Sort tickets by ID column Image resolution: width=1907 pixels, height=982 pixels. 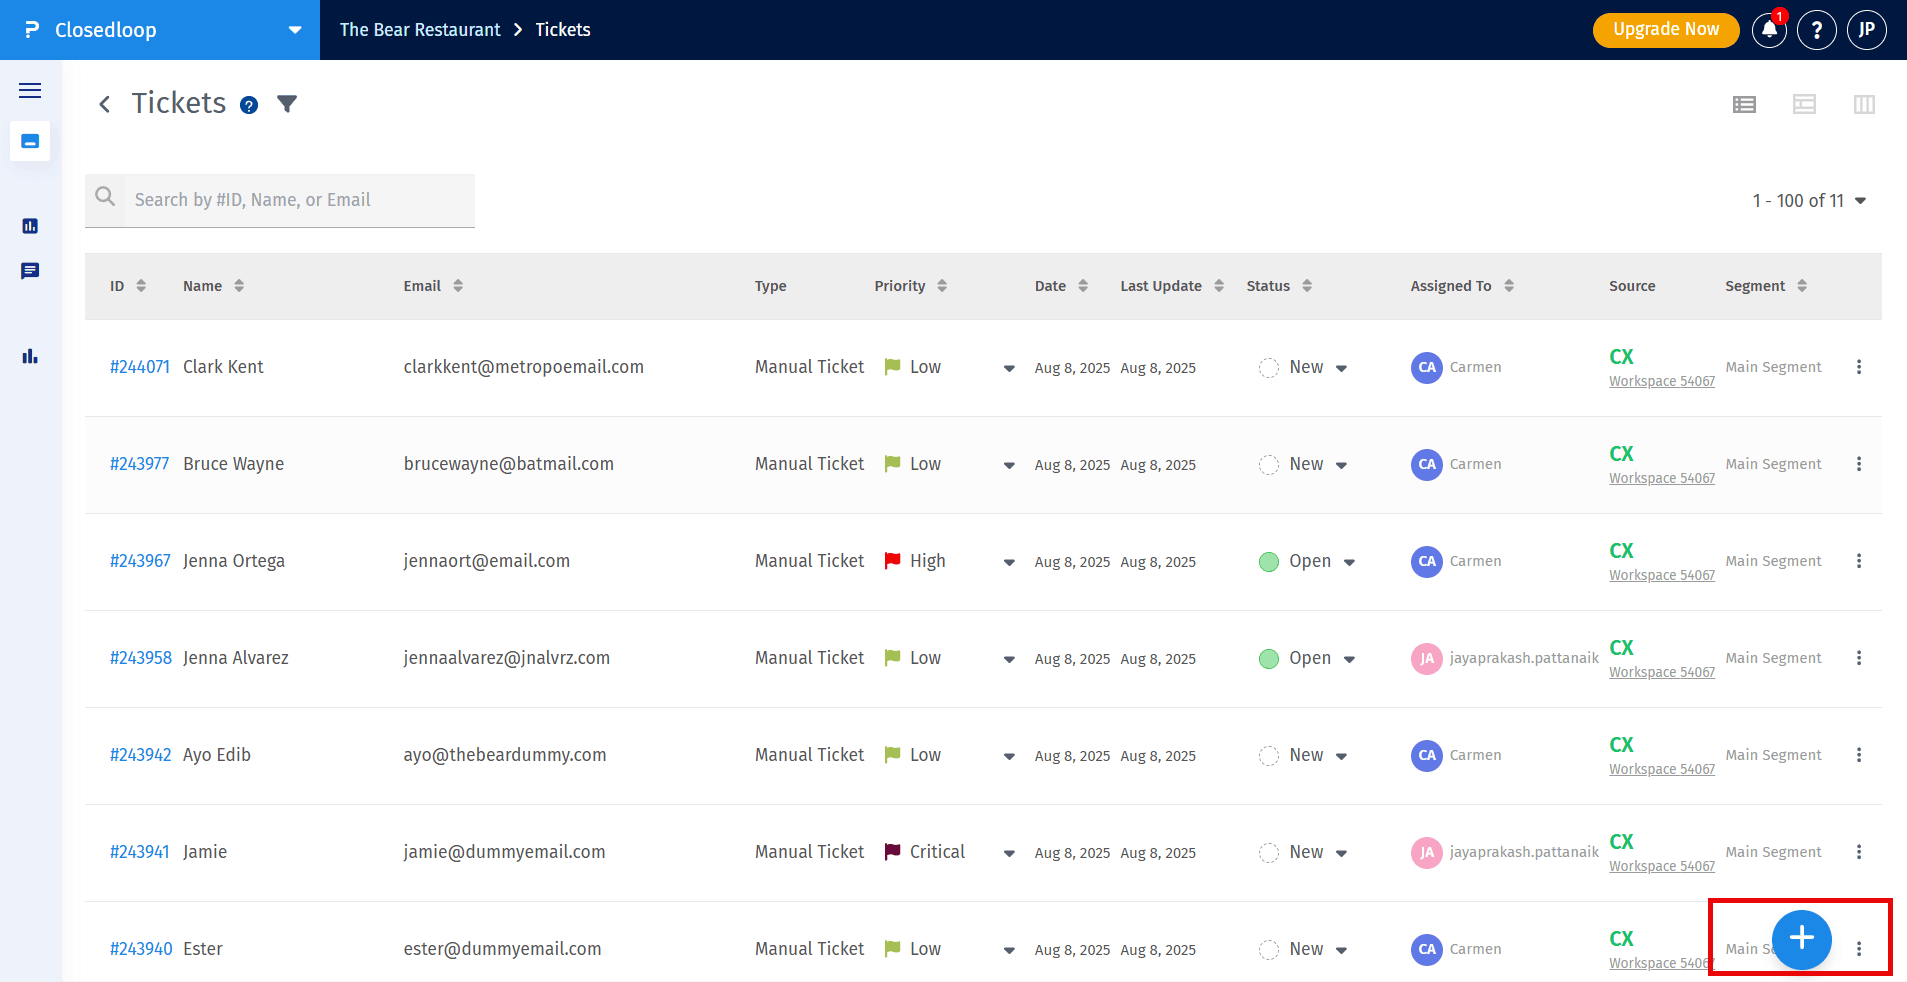coord(141,286)
